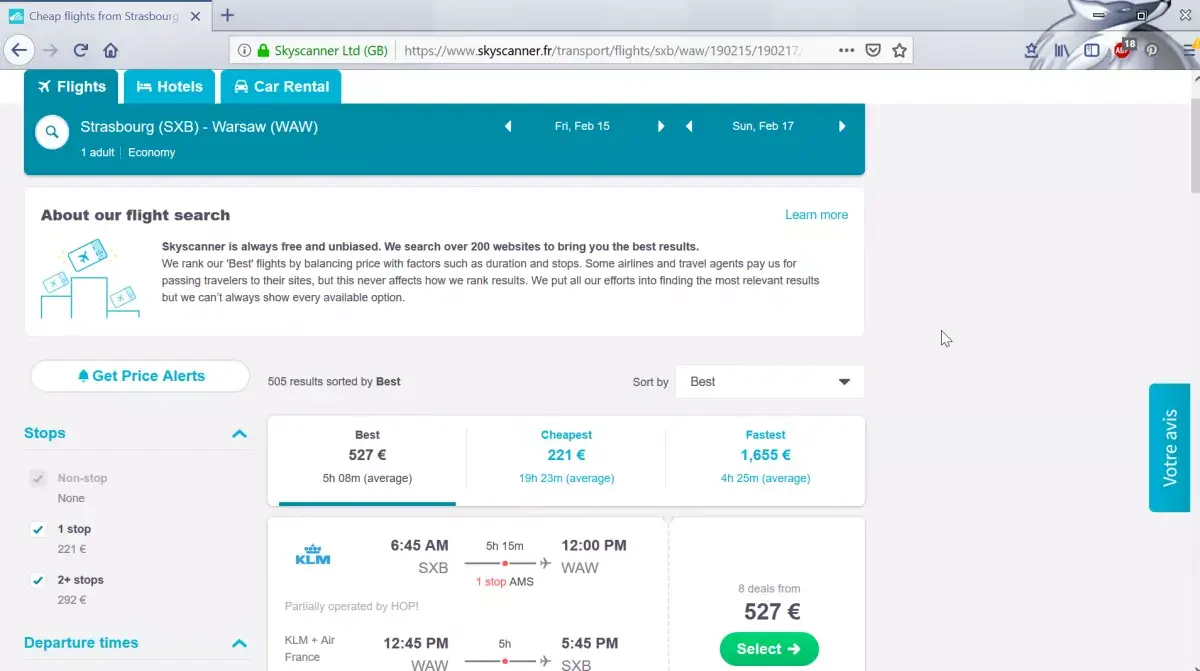
Task: Go to previous return day before Feb 17
Action: pyautogui.click(x=689, y=126)
